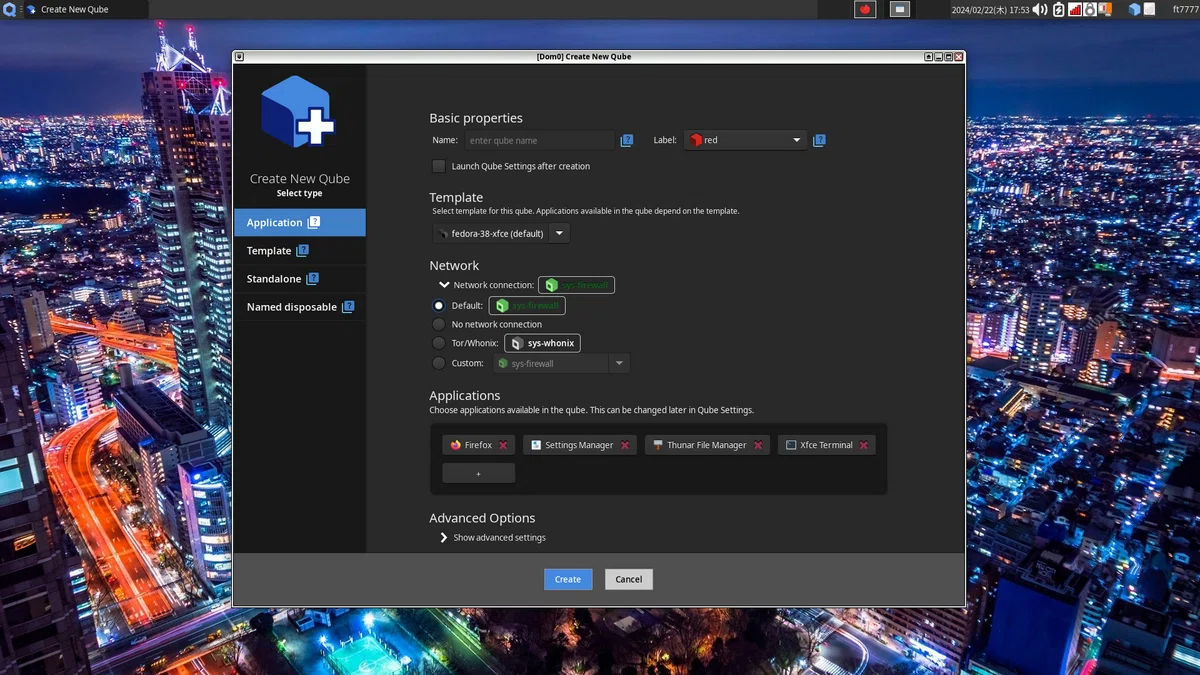Open the Qubes devices tray icon
The image size is (1200, 675).
point(1105,9)
